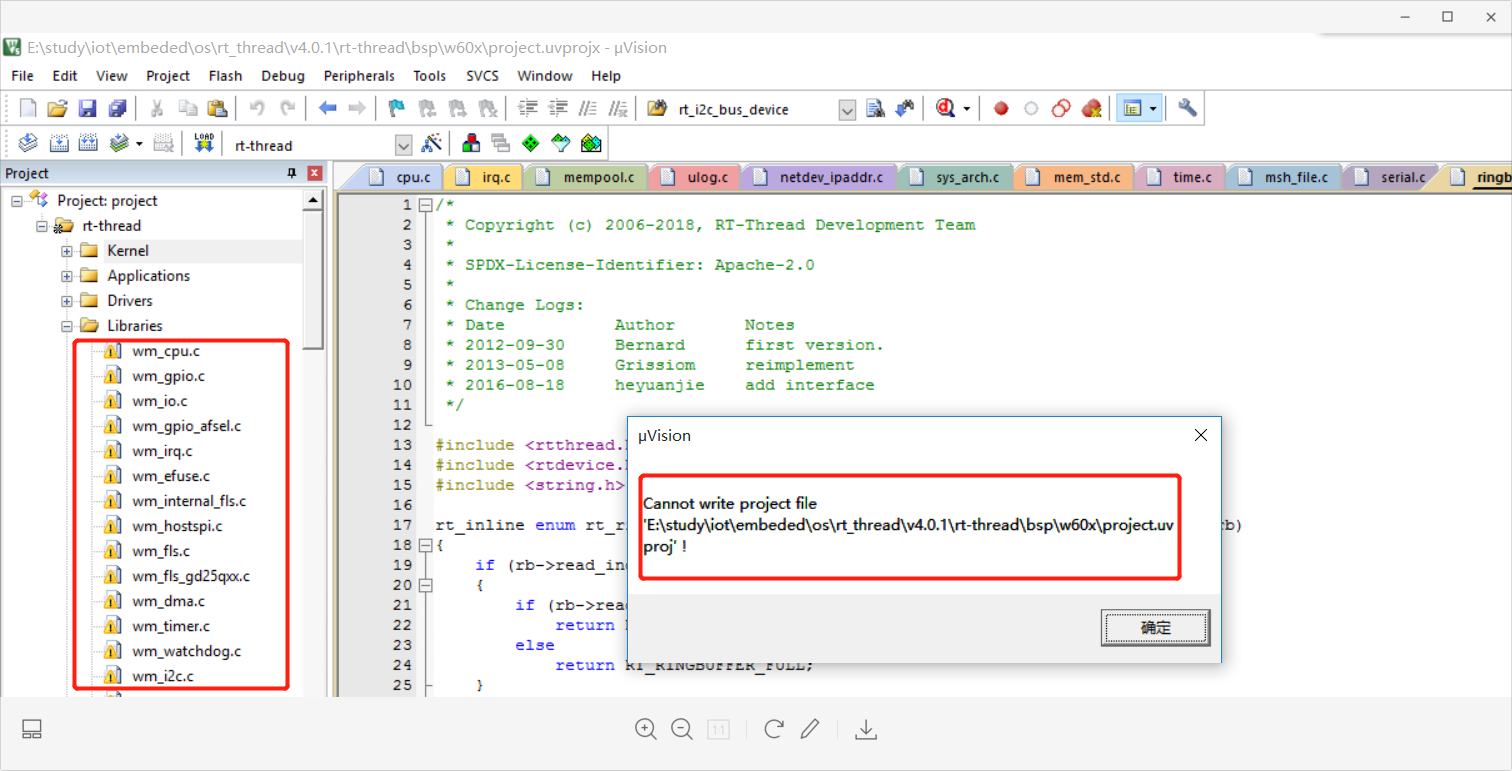Close the Project panel
The image size is (1512, 771).
[314, 174]
